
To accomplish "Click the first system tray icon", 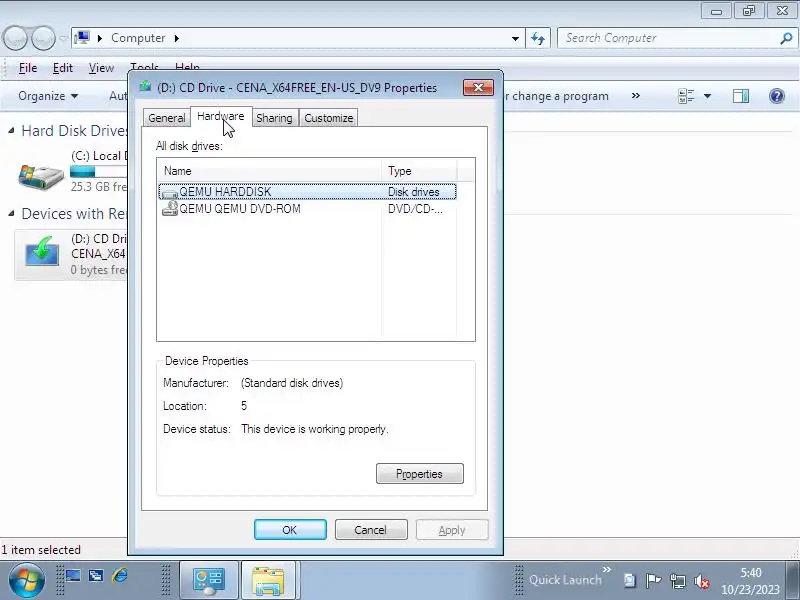I will 629,581.
